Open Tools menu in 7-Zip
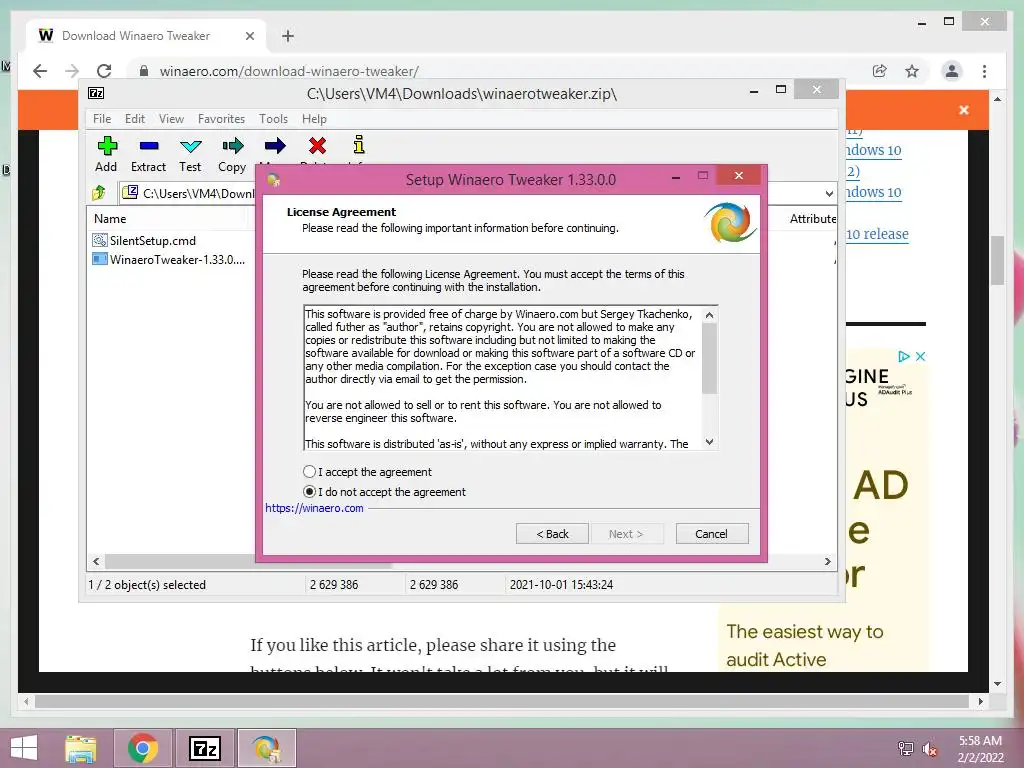 (x=273, y=119)
